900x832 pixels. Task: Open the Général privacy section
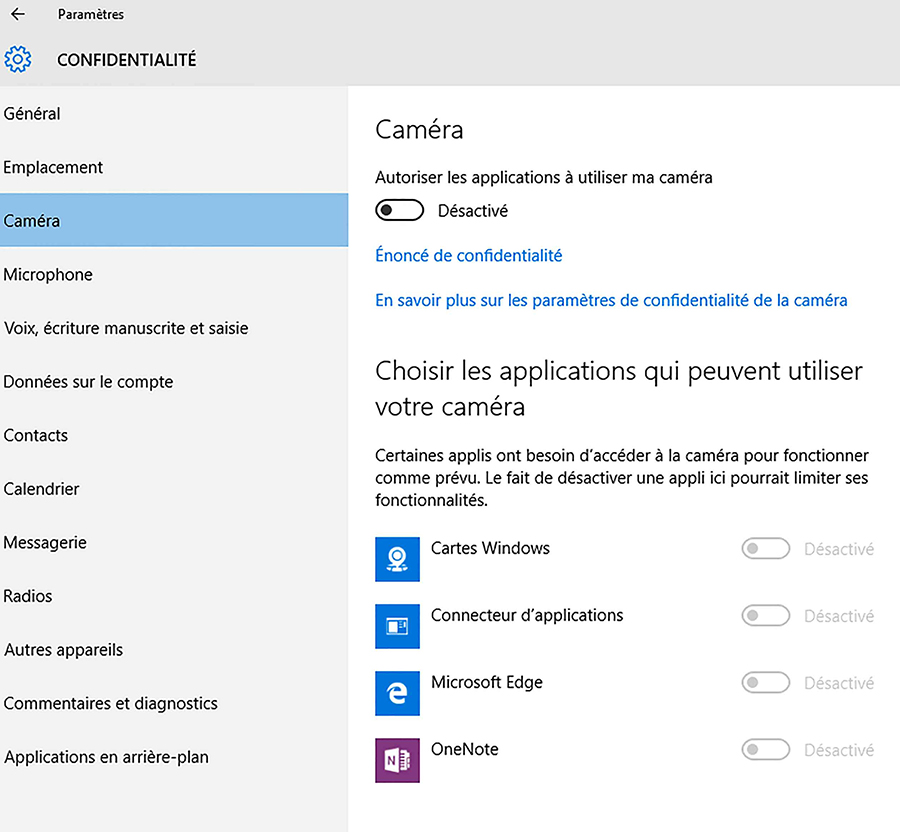pyautogui.click(x=174, y=114)
